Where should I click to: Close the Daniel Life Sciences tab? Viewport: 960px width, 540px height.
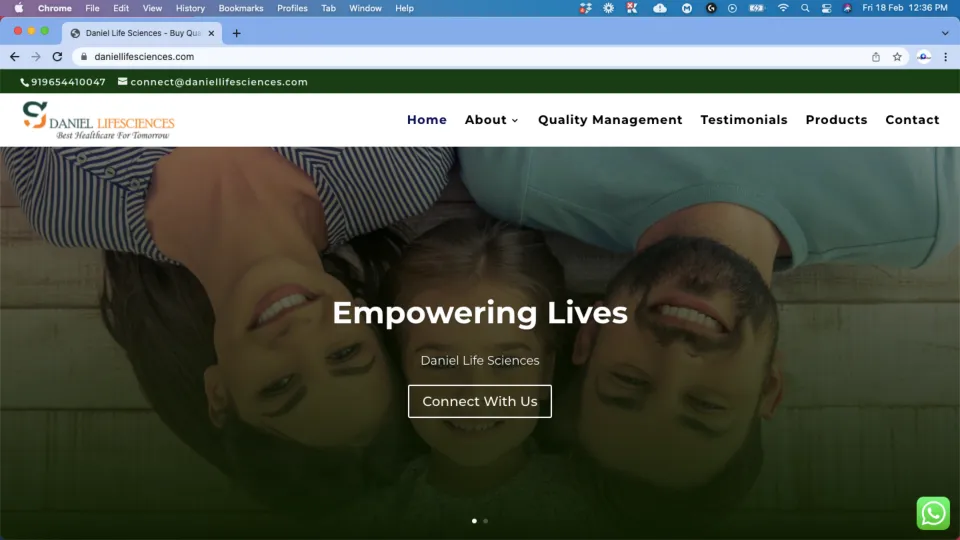point(211,33)
